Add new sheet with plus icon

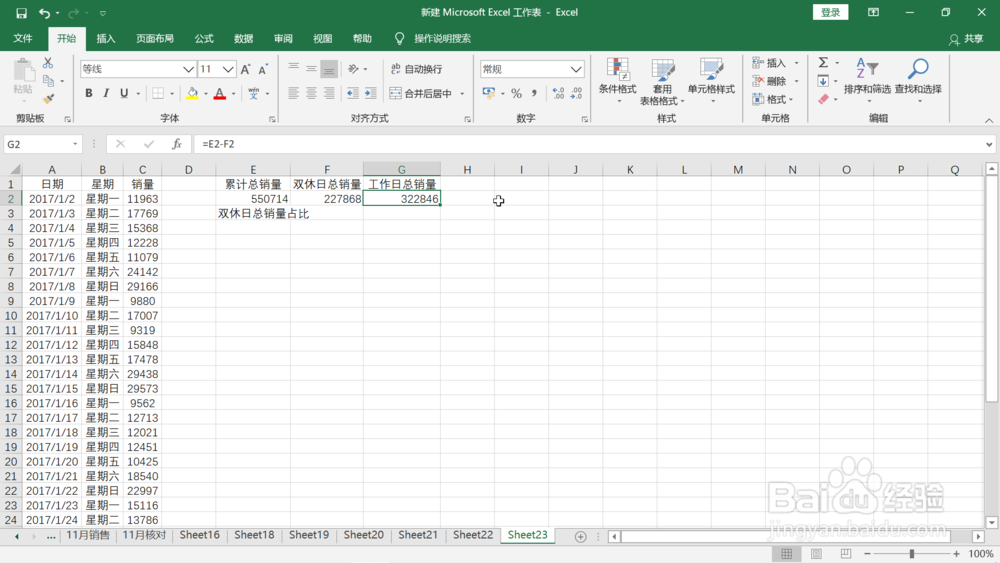580,537
